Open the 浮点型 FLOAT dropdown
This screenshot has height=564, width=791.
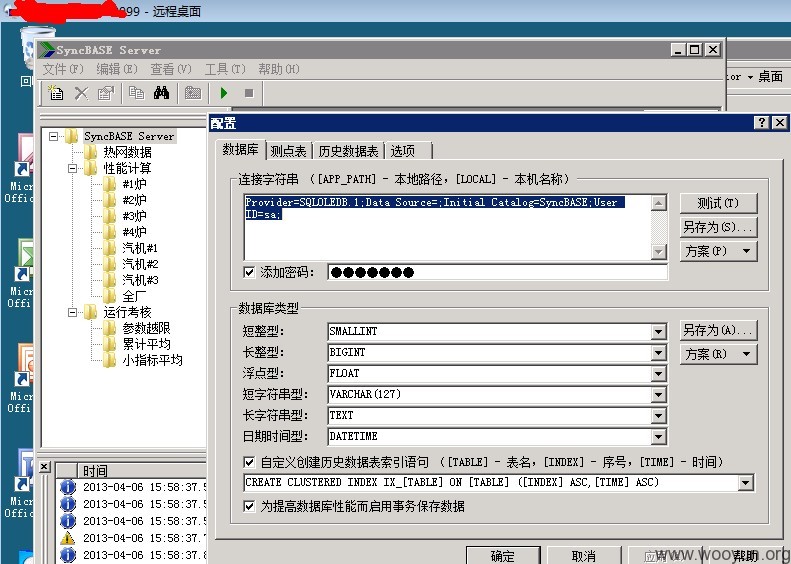658,374
